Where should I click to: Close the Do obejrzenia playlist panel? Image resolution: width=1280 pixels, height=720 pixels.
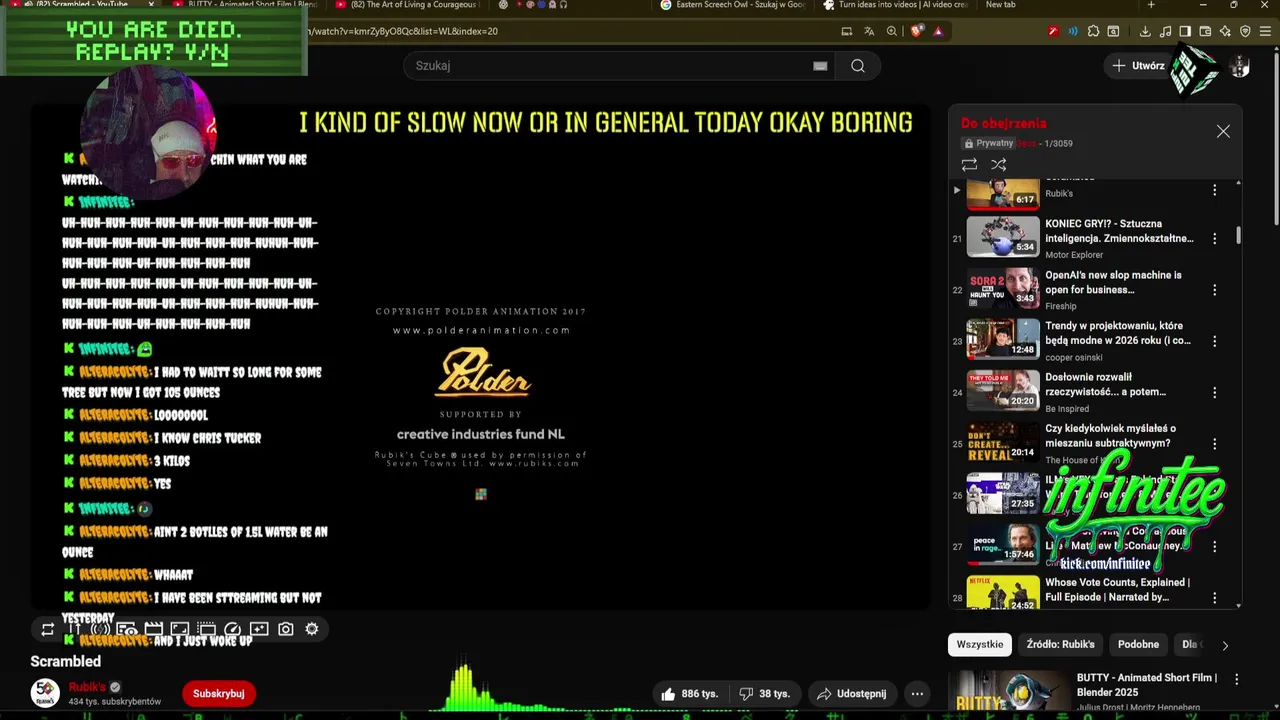(1223, 132)
